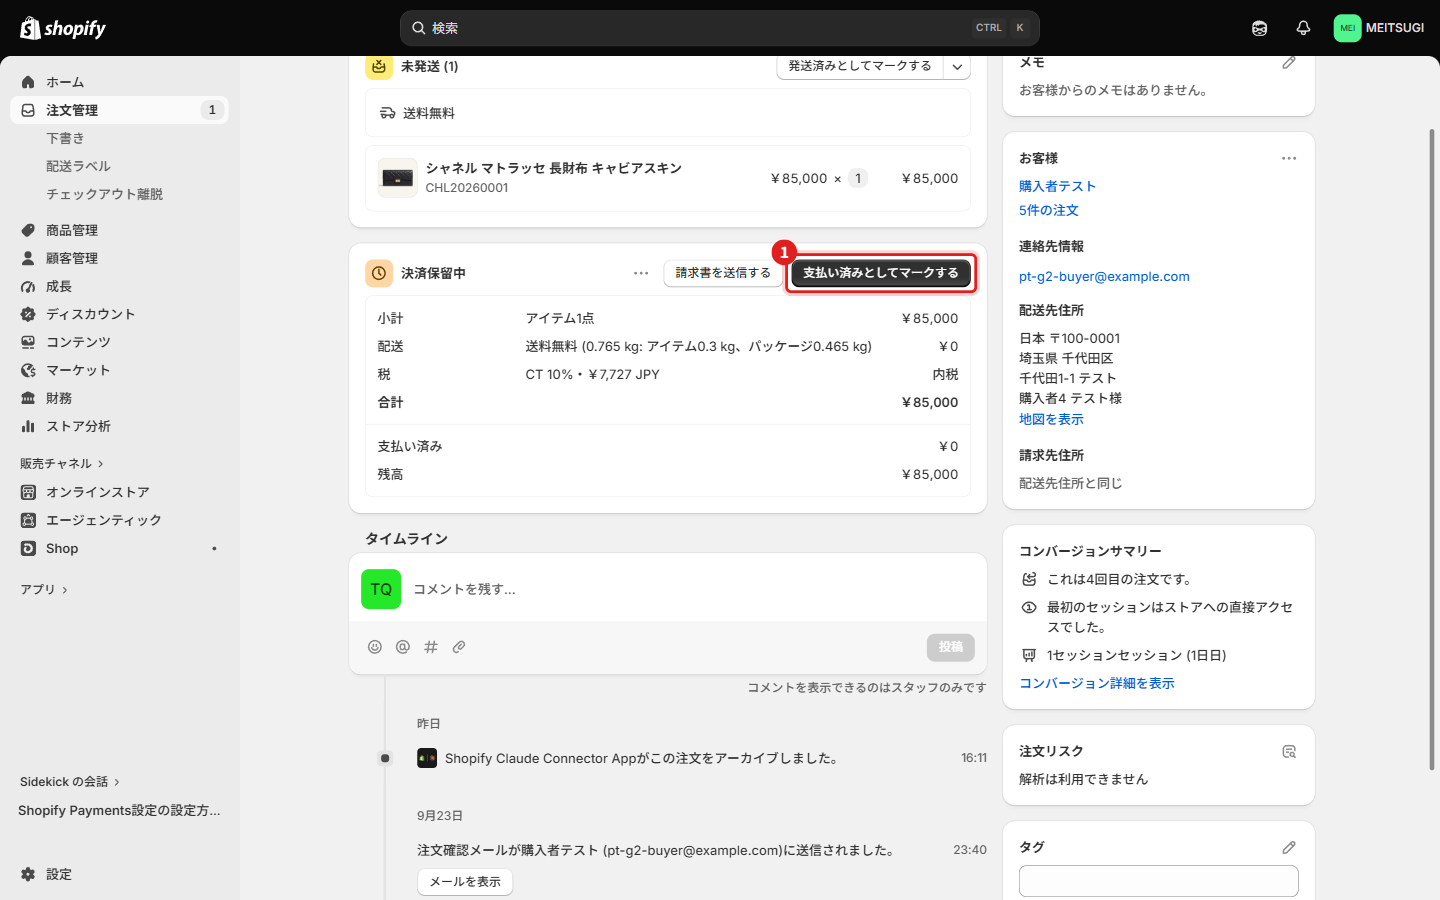Click 支払い済みとしてマークする button
This screenshot has height=900, width=1440.
(x=881, y=273)
